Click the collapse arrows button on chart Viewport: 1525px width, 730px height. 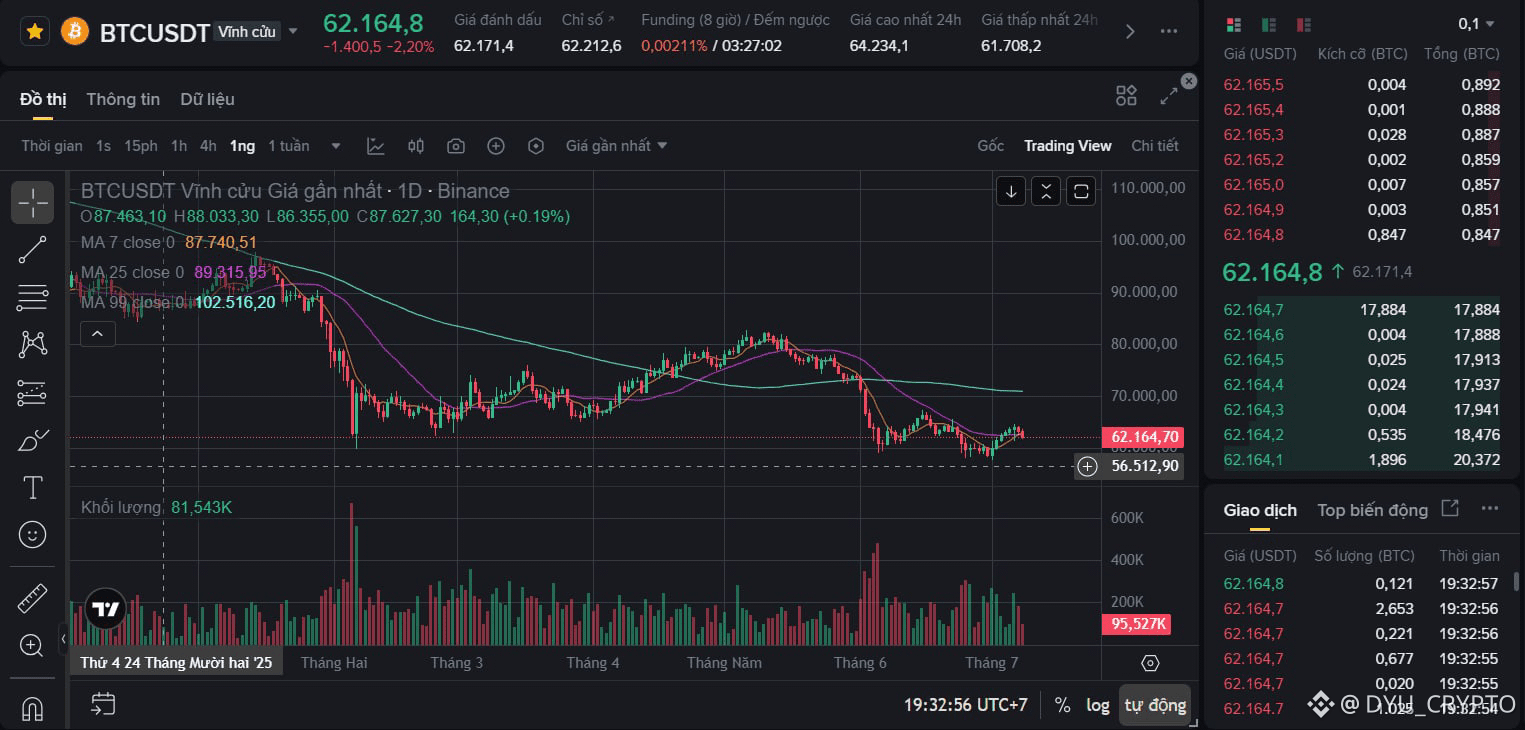1046,191
